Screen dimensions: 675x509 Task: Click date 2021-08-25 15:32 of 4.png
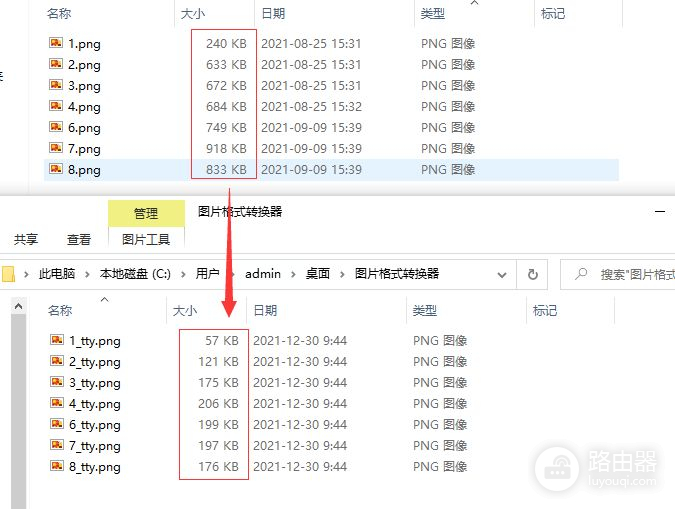311,106
